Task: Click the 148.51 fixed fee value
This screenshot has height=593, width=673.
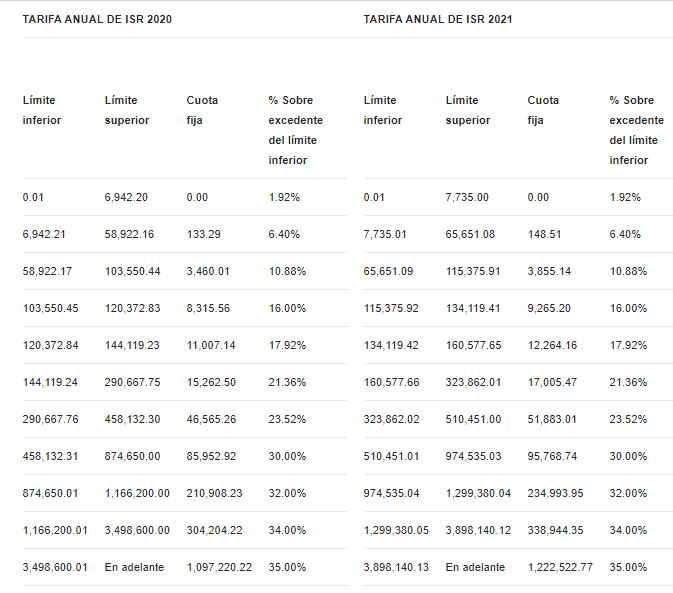Action: tap(544, 234)
